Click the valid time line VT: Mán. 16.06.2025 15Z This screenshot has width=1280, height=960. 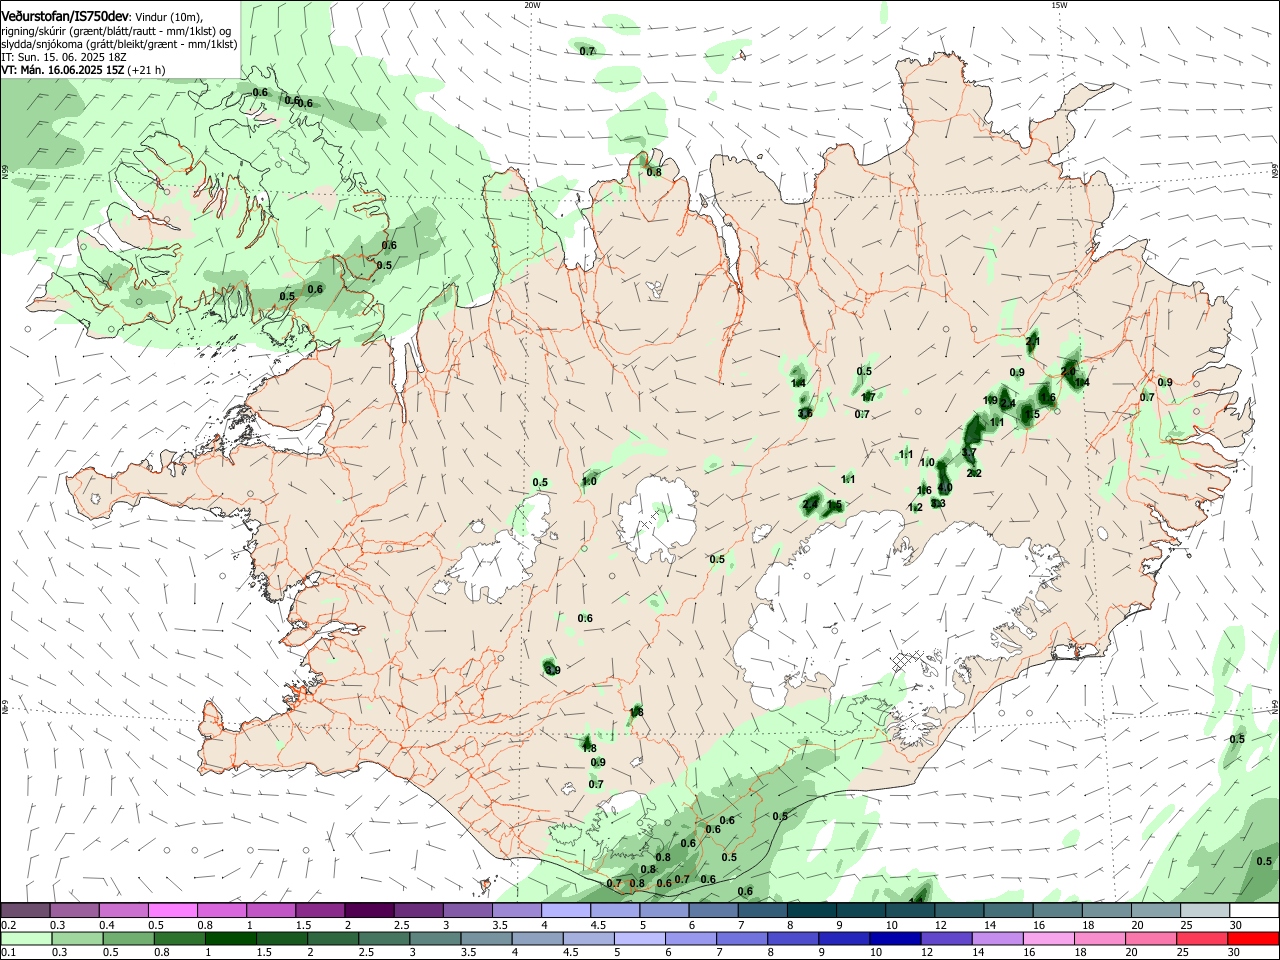62,71
